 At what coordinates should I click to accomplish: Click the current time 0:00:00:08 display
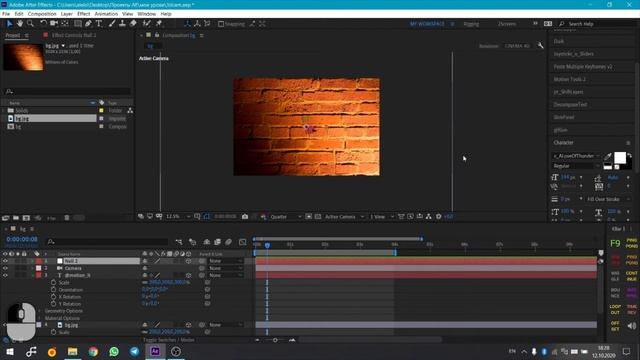coord(22,239)
